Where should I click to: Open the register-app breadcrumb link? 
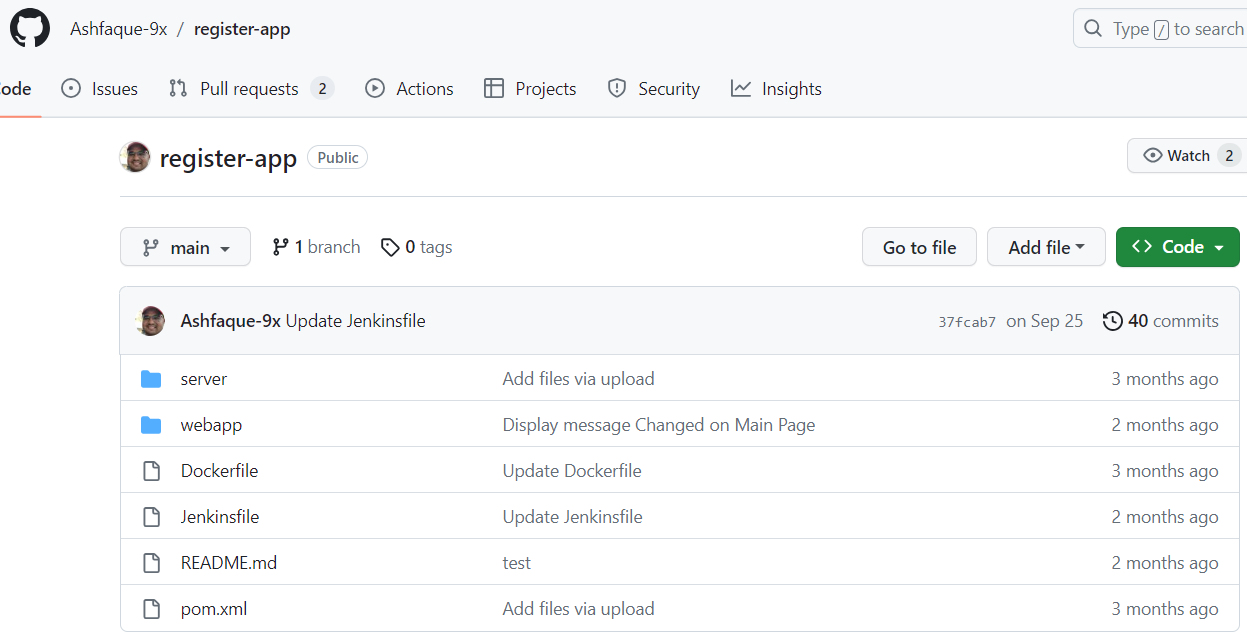242,29
